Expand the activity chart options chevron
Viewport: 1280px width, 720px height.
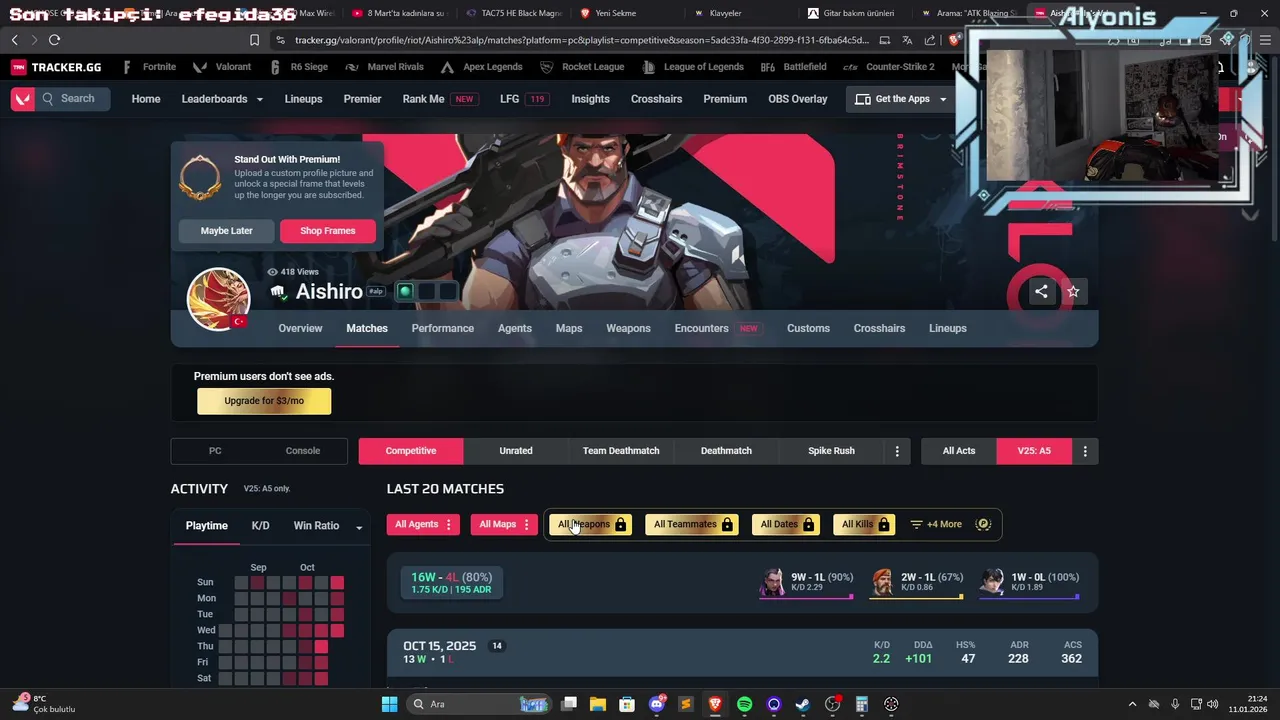359,527
